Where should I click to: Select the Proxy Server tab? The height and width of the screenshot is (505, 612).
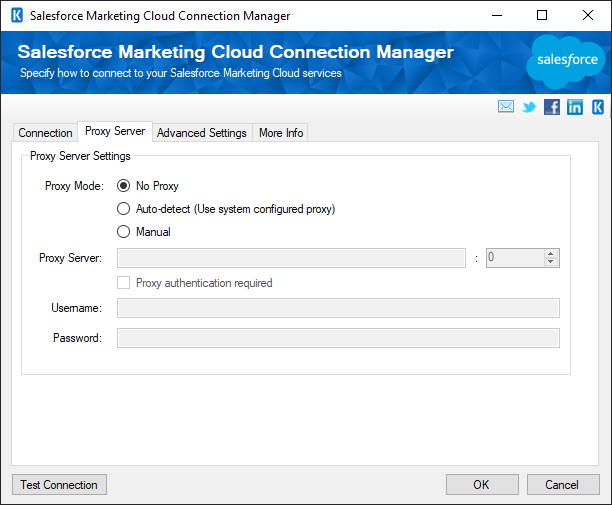[x=115, y=131]
